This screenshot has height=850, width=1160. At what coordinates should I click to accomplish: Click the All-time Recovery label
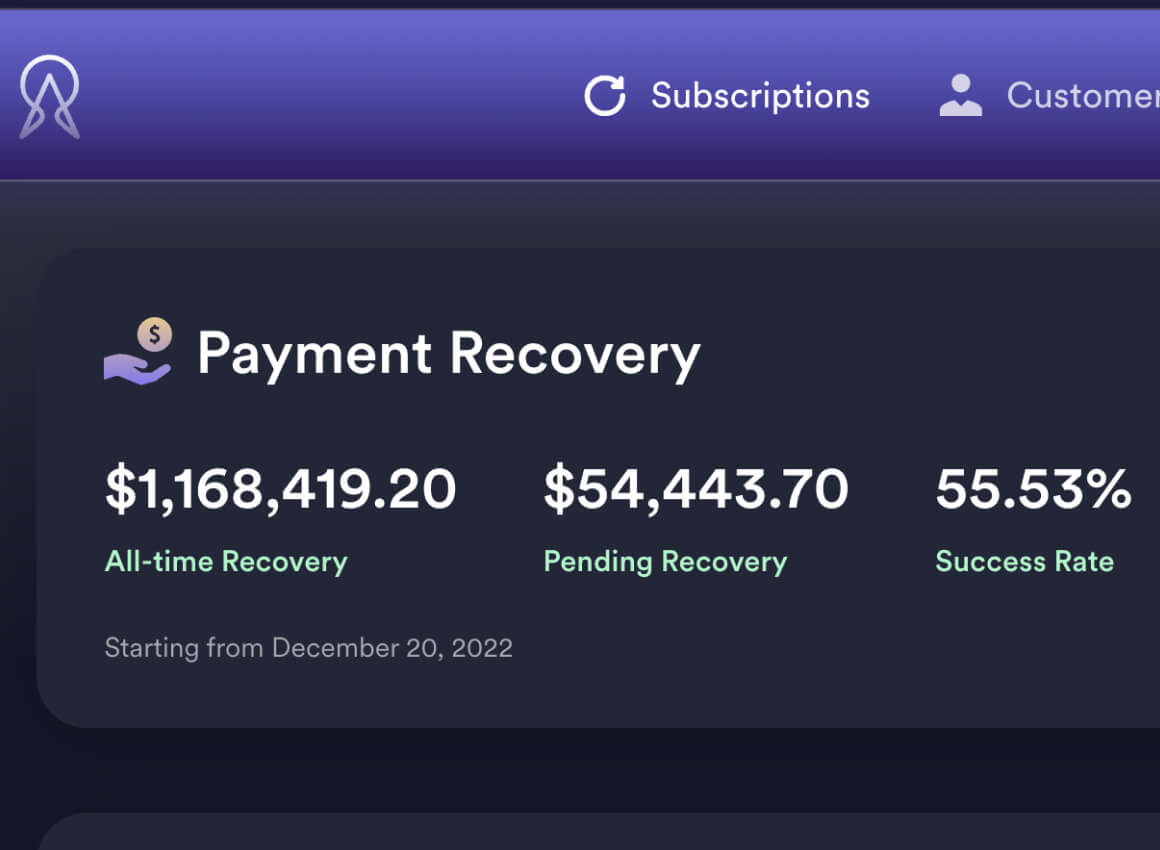click(x=226, y=562)
